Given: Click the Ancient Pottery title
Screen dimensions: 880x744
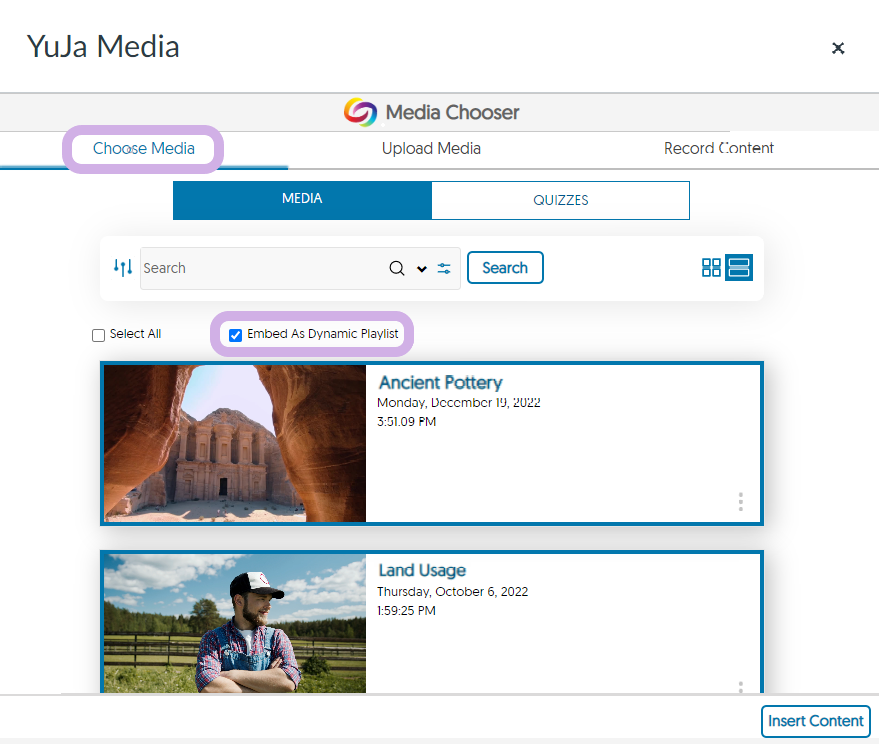Looking at the screenshot, I should pos(441,383).
